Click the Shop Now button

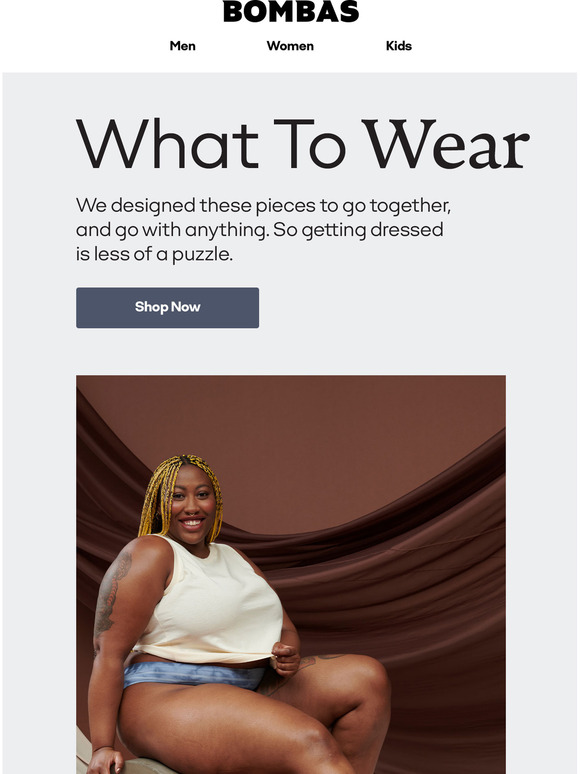[x=167, y=308]
